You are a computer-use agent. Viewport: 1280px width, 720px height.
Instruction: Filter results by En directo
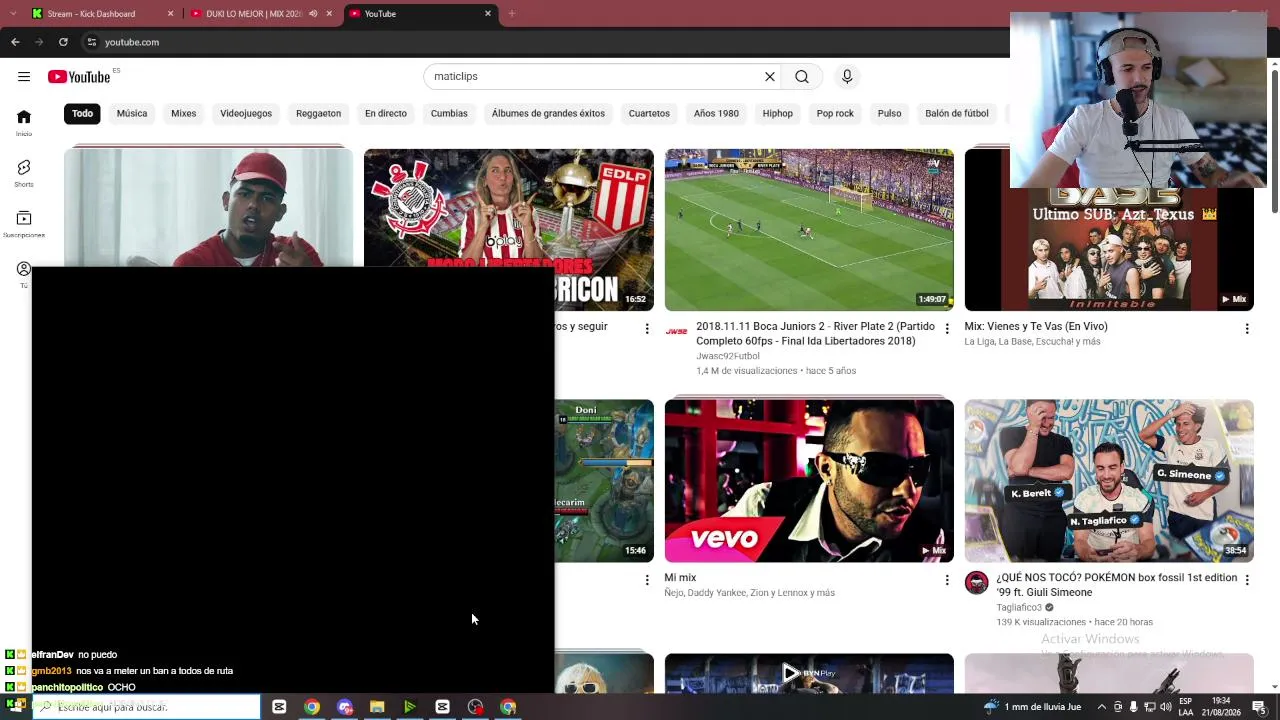coord(386,114)
